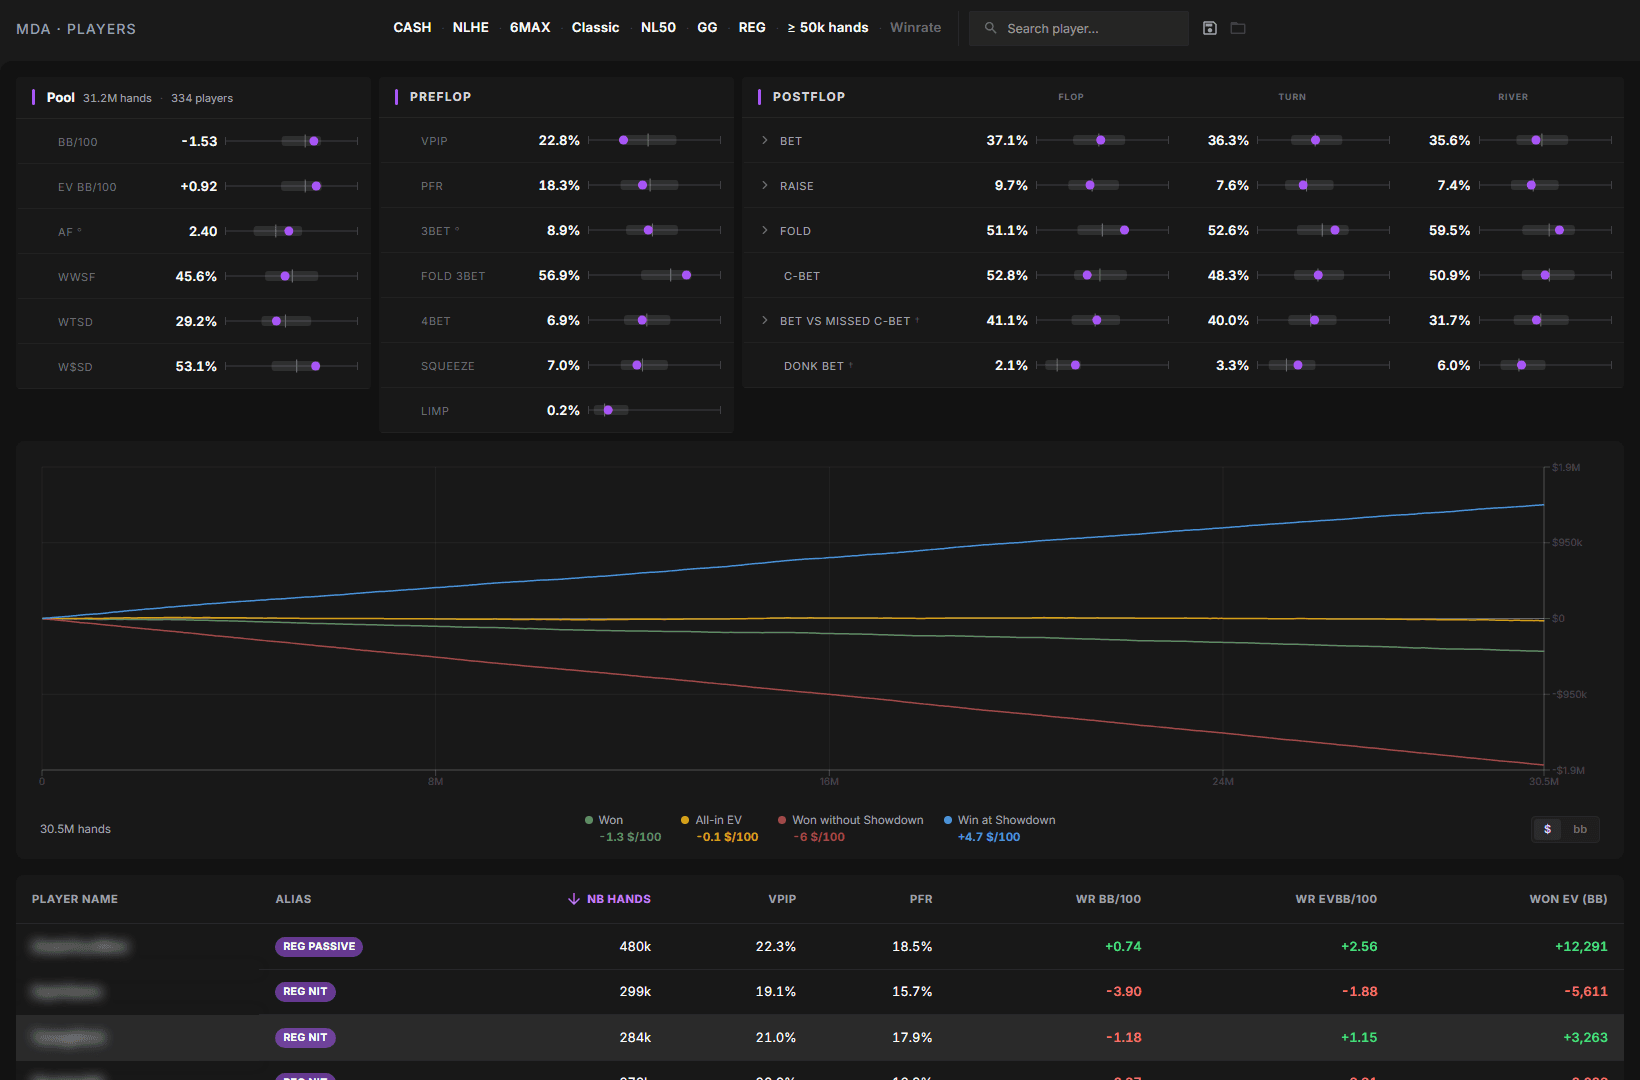1640x1080 pixels.
Task: Choose the GG site filter
Action: point(707,28)
